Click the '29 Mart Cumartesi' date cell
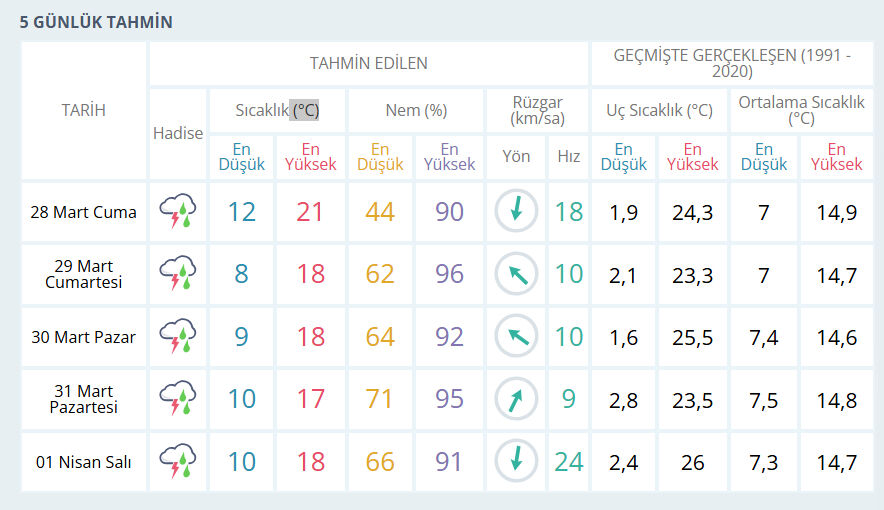The image size is (884, 510). point(83,274)
